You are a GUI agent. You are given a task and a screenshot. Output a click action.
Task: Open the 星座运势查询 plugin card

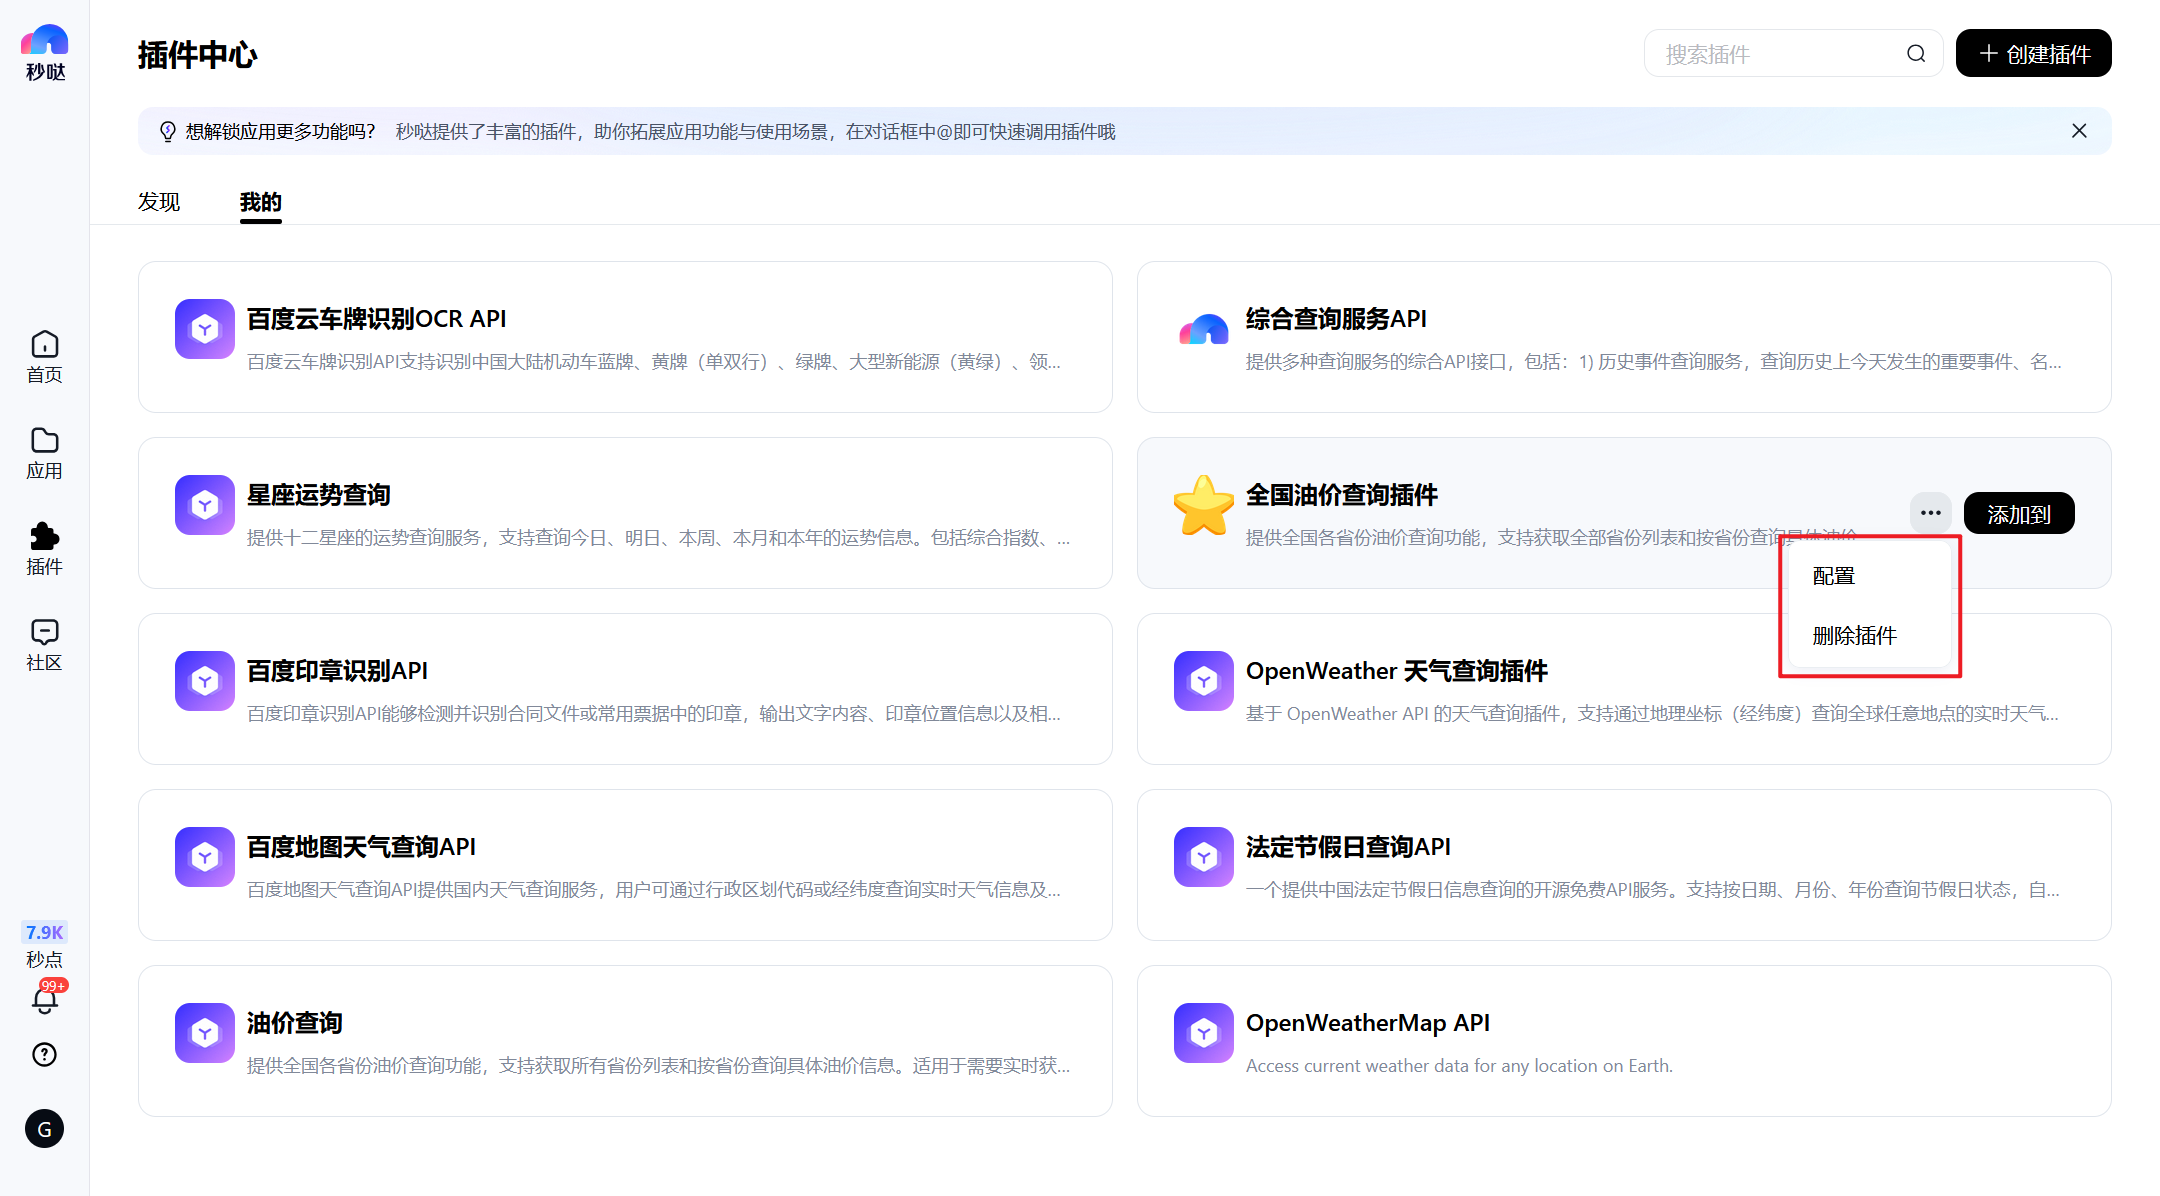pyautogui.click(x=625, y=513)
